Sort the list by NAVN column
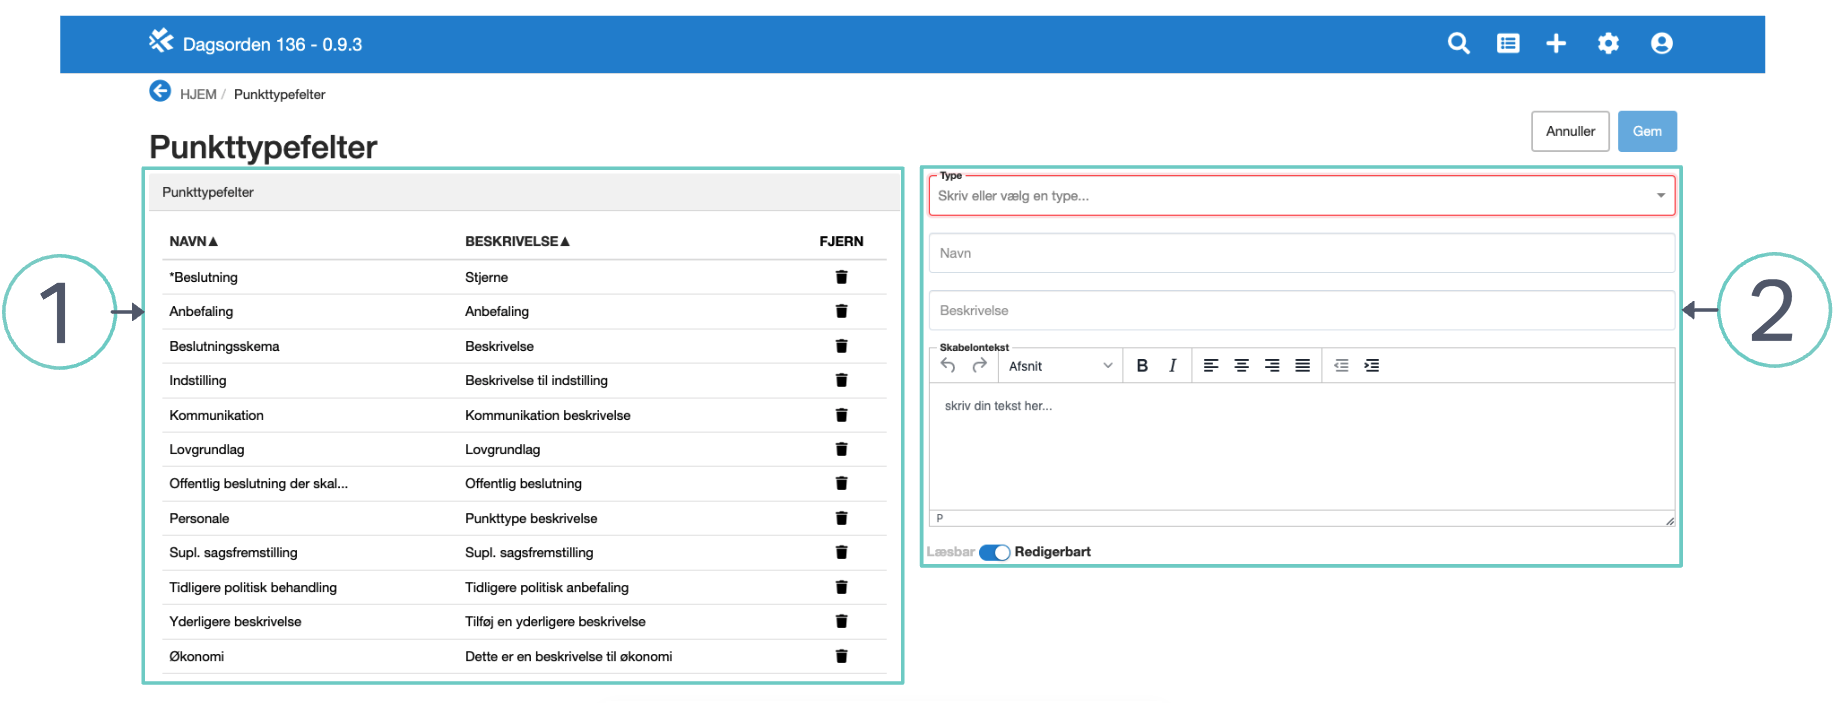This screenshot has width=1839, height=703. (193, 241)
